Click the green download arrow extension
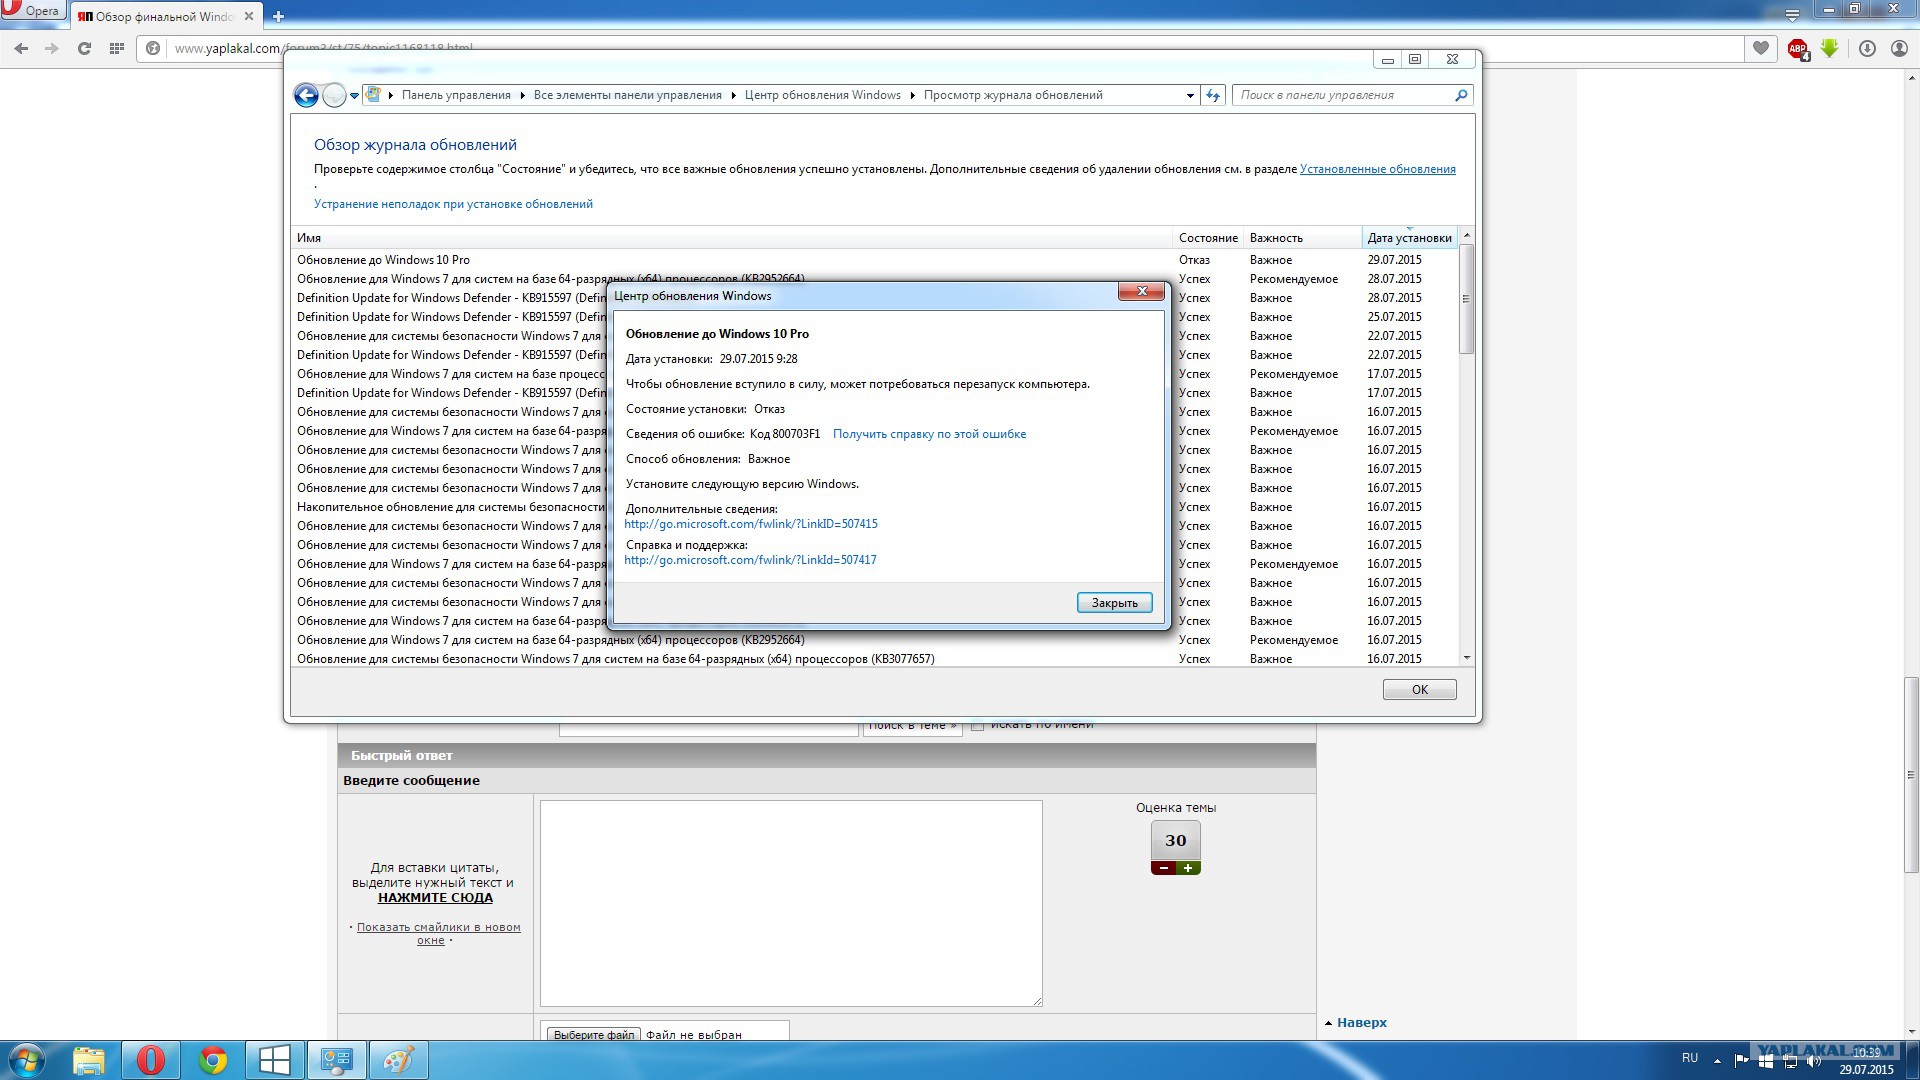This screenshot has width=1920, height=1080. 1829,48
